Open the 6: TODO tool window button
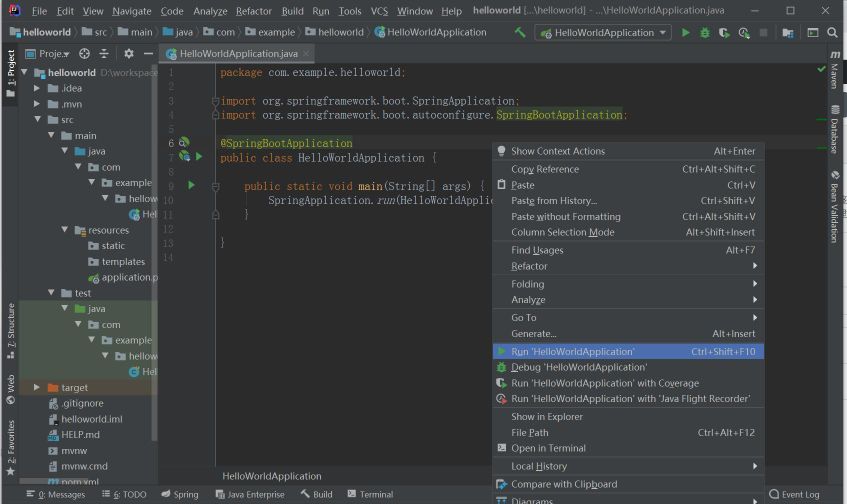The width and height of the screenshot is (847, 504). pyautogui.click(x=124, y=494)
